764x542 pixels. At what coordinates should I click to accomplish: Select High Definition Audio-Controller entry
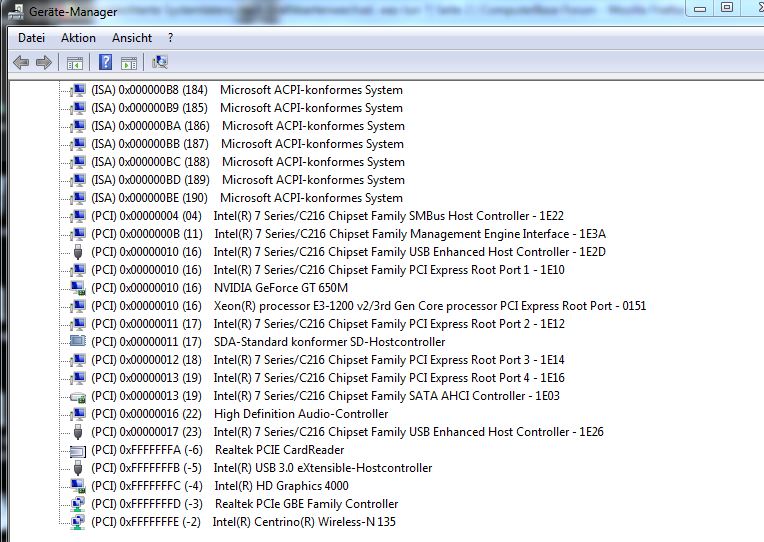[x=239, y=414]
